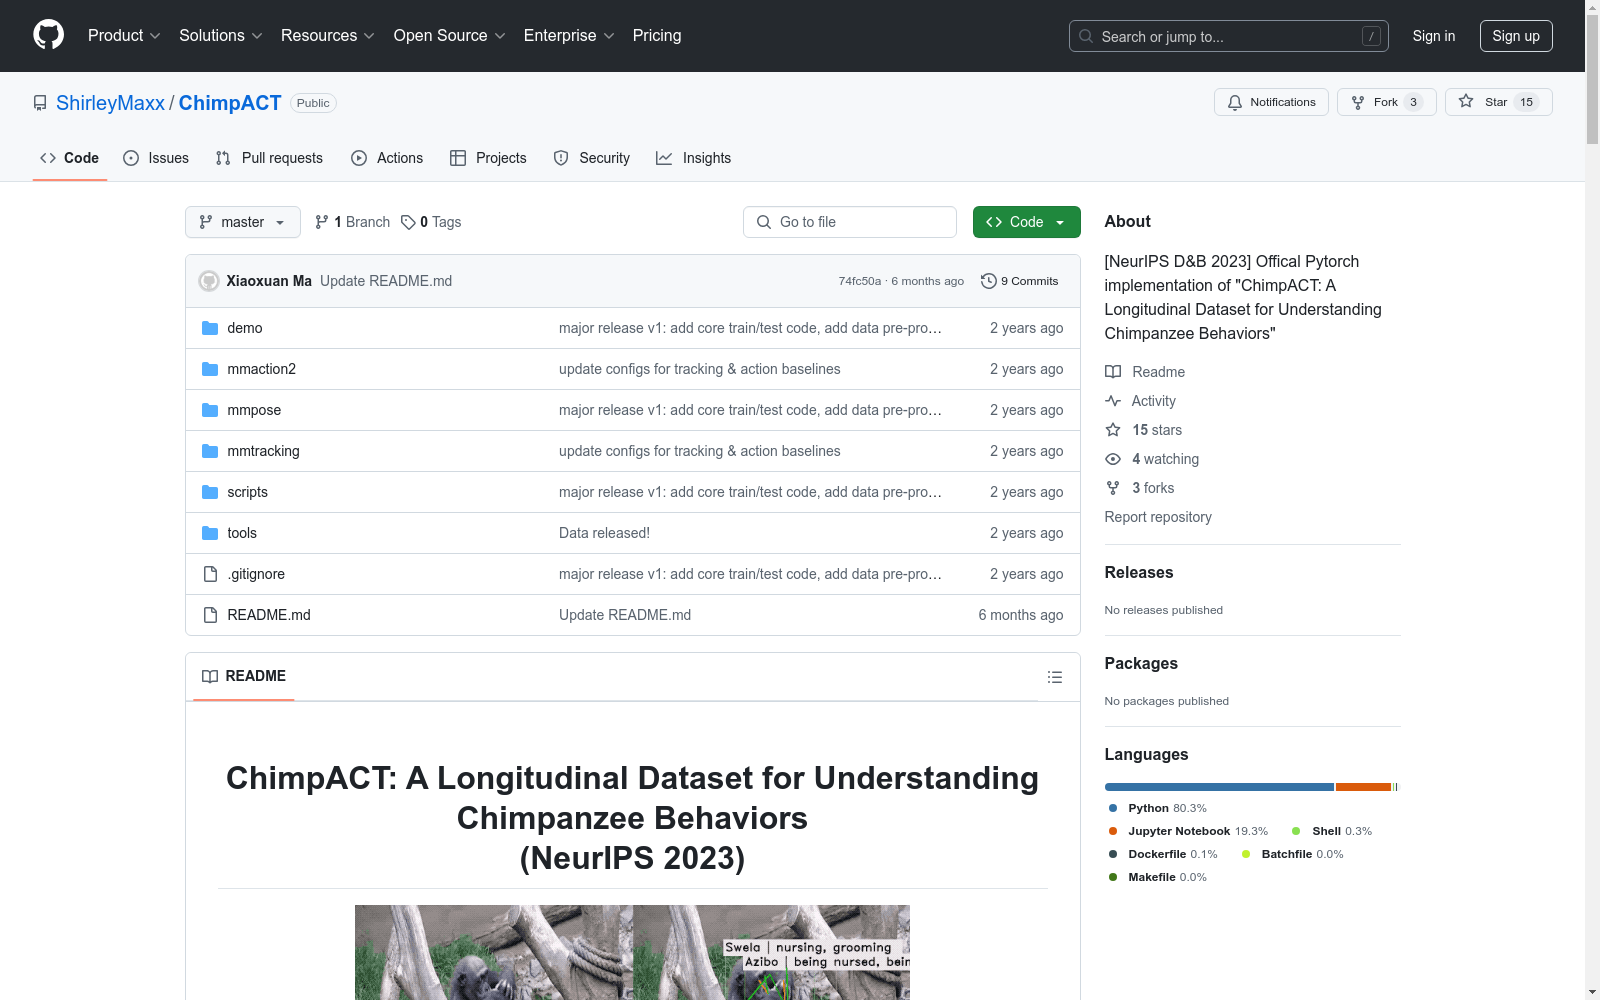Click the Jupyter Notebook language bar segment
The image size is (1600, 1000).
click(1363, 787)
